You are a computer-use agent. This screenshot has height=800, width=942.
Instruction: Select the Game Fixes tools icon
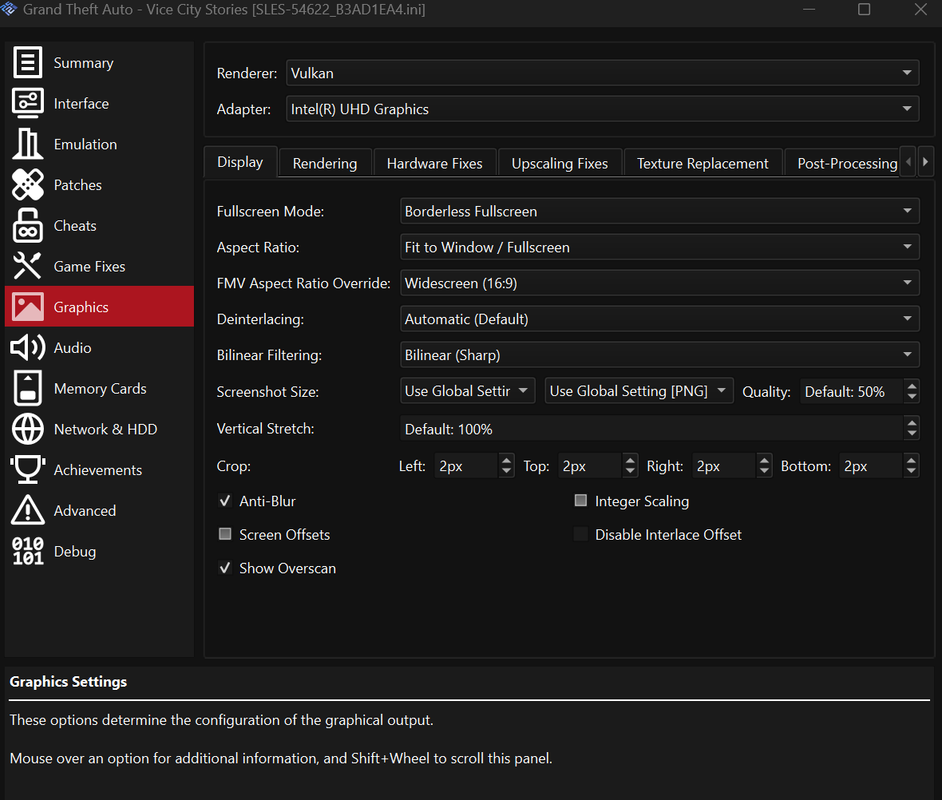coord(28,266)
